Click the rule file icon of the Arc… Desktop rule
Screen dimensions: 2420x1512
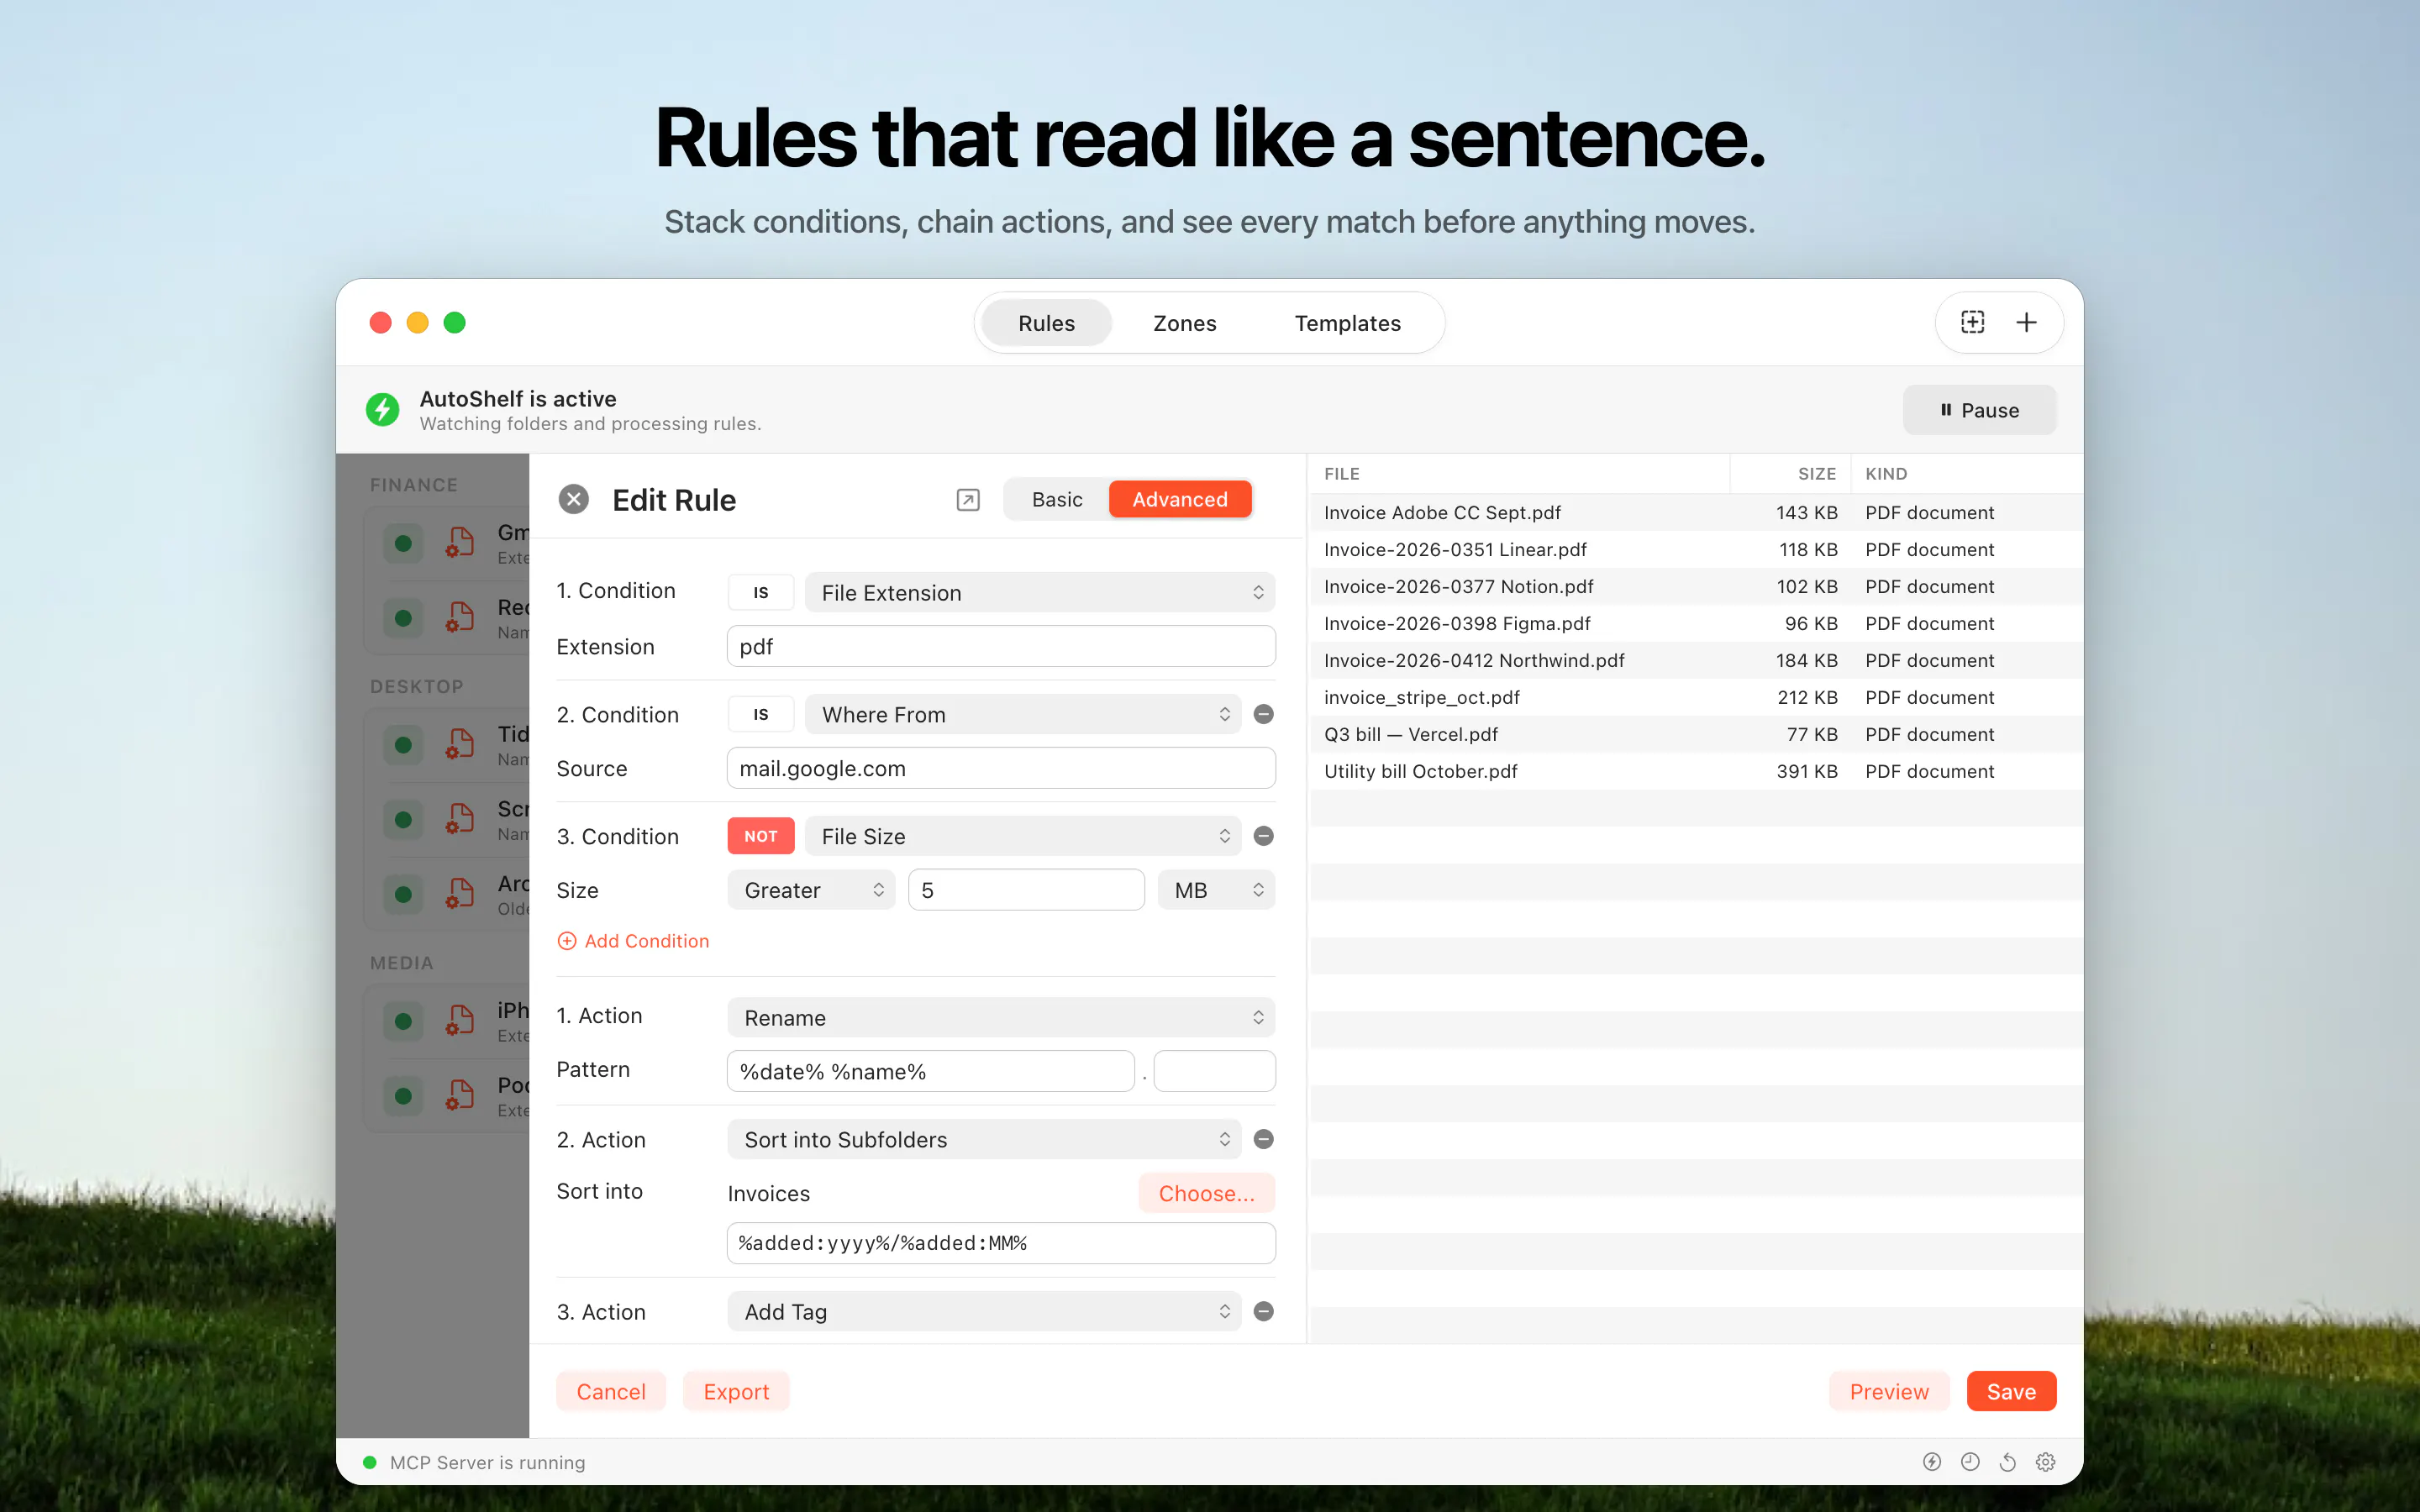460,894
